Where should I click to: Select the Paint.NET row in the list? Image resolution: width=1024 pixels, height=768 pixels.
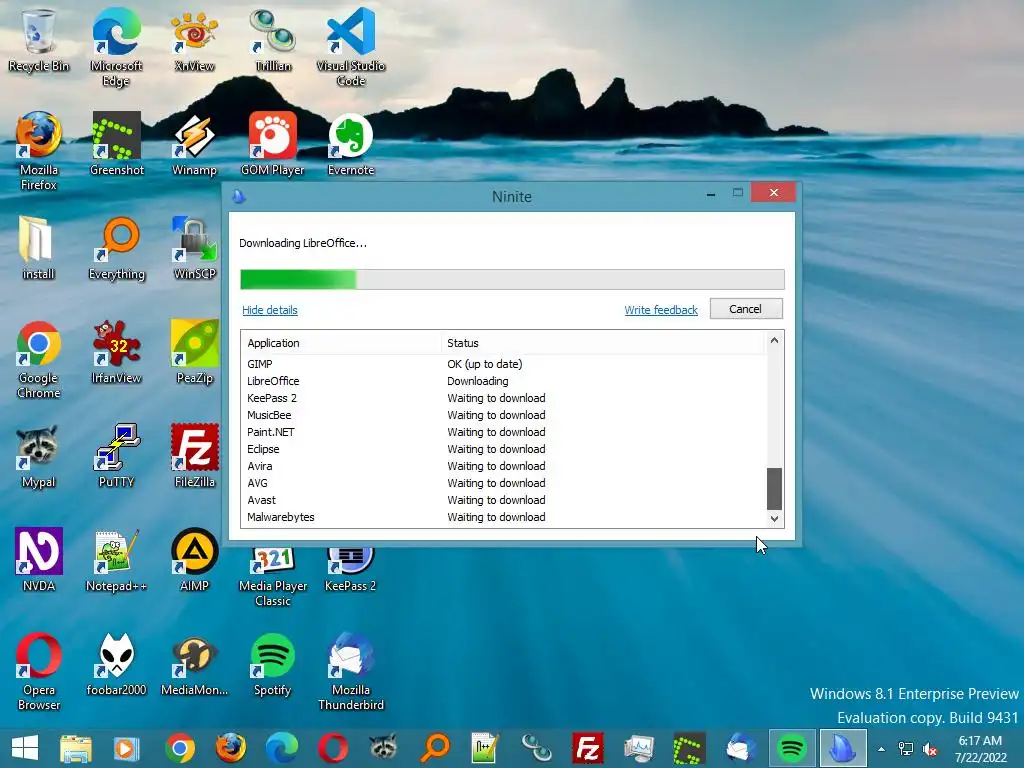504,432
